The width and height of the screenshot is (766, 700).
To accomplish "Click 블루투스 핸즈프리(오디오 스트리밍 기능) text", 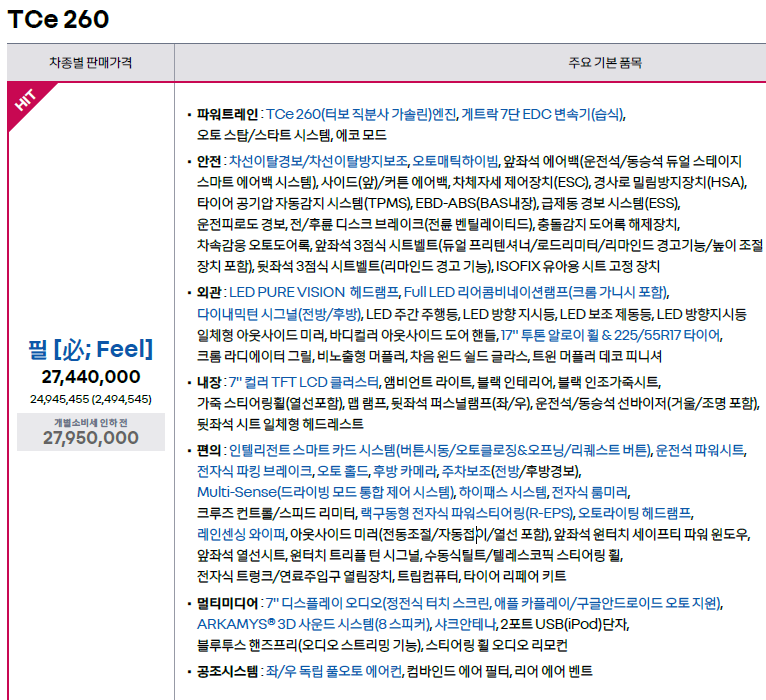I will coord(309,645).
